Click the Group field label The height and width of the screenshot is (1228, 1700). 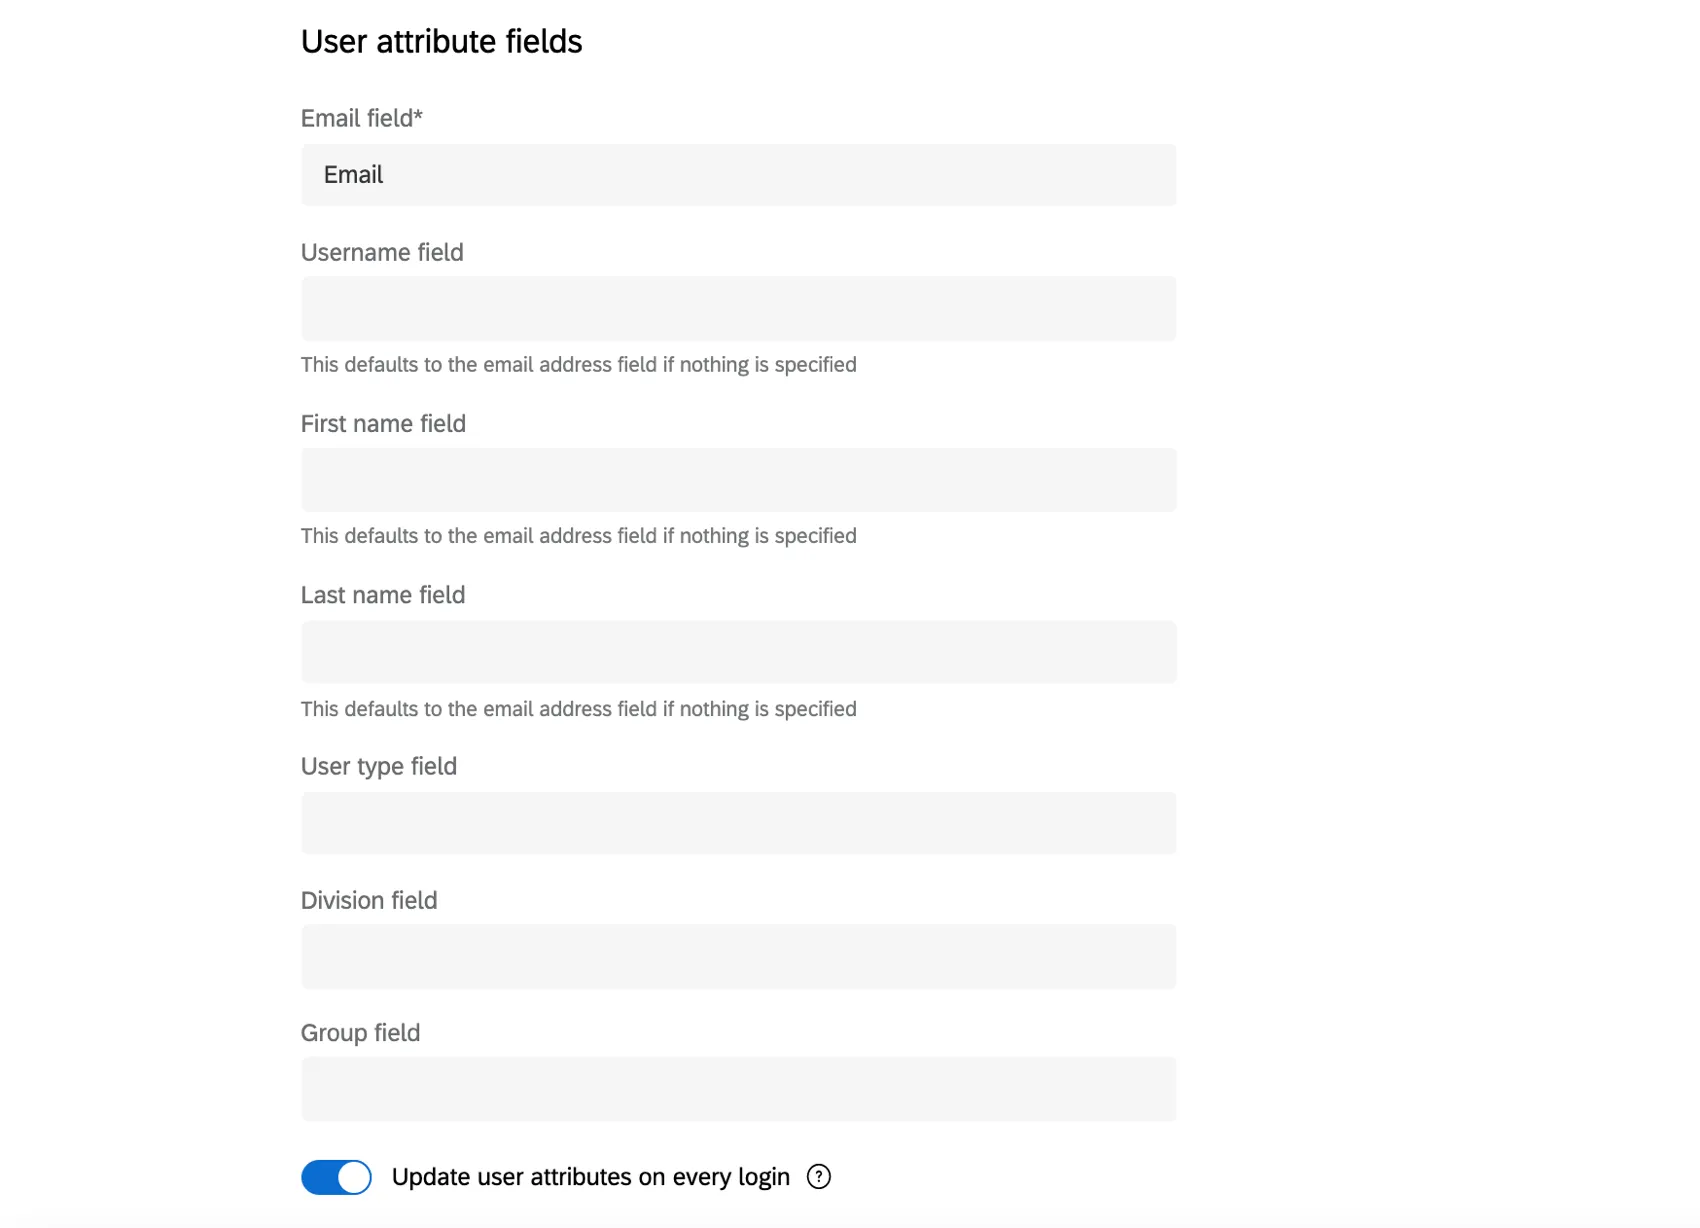click(360, 1032)
